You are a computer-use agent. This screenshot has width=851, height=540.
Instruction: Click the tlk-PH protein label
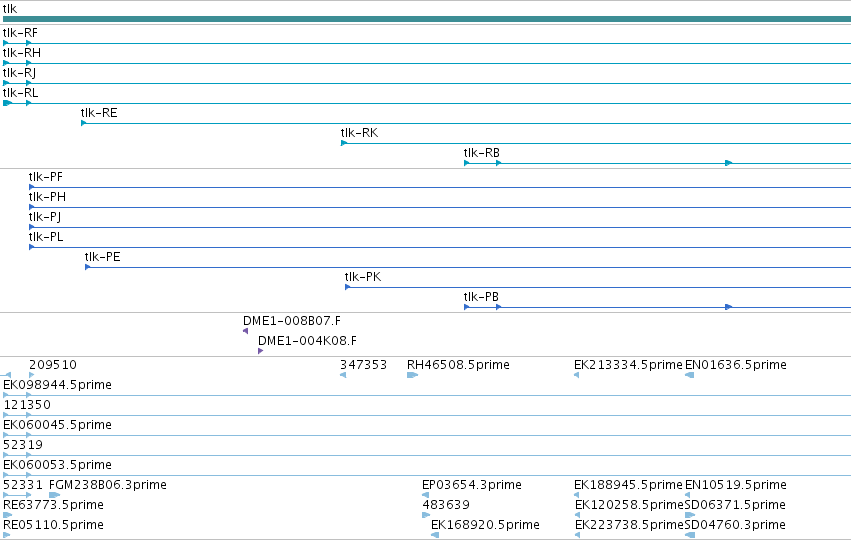coord(47,198)
